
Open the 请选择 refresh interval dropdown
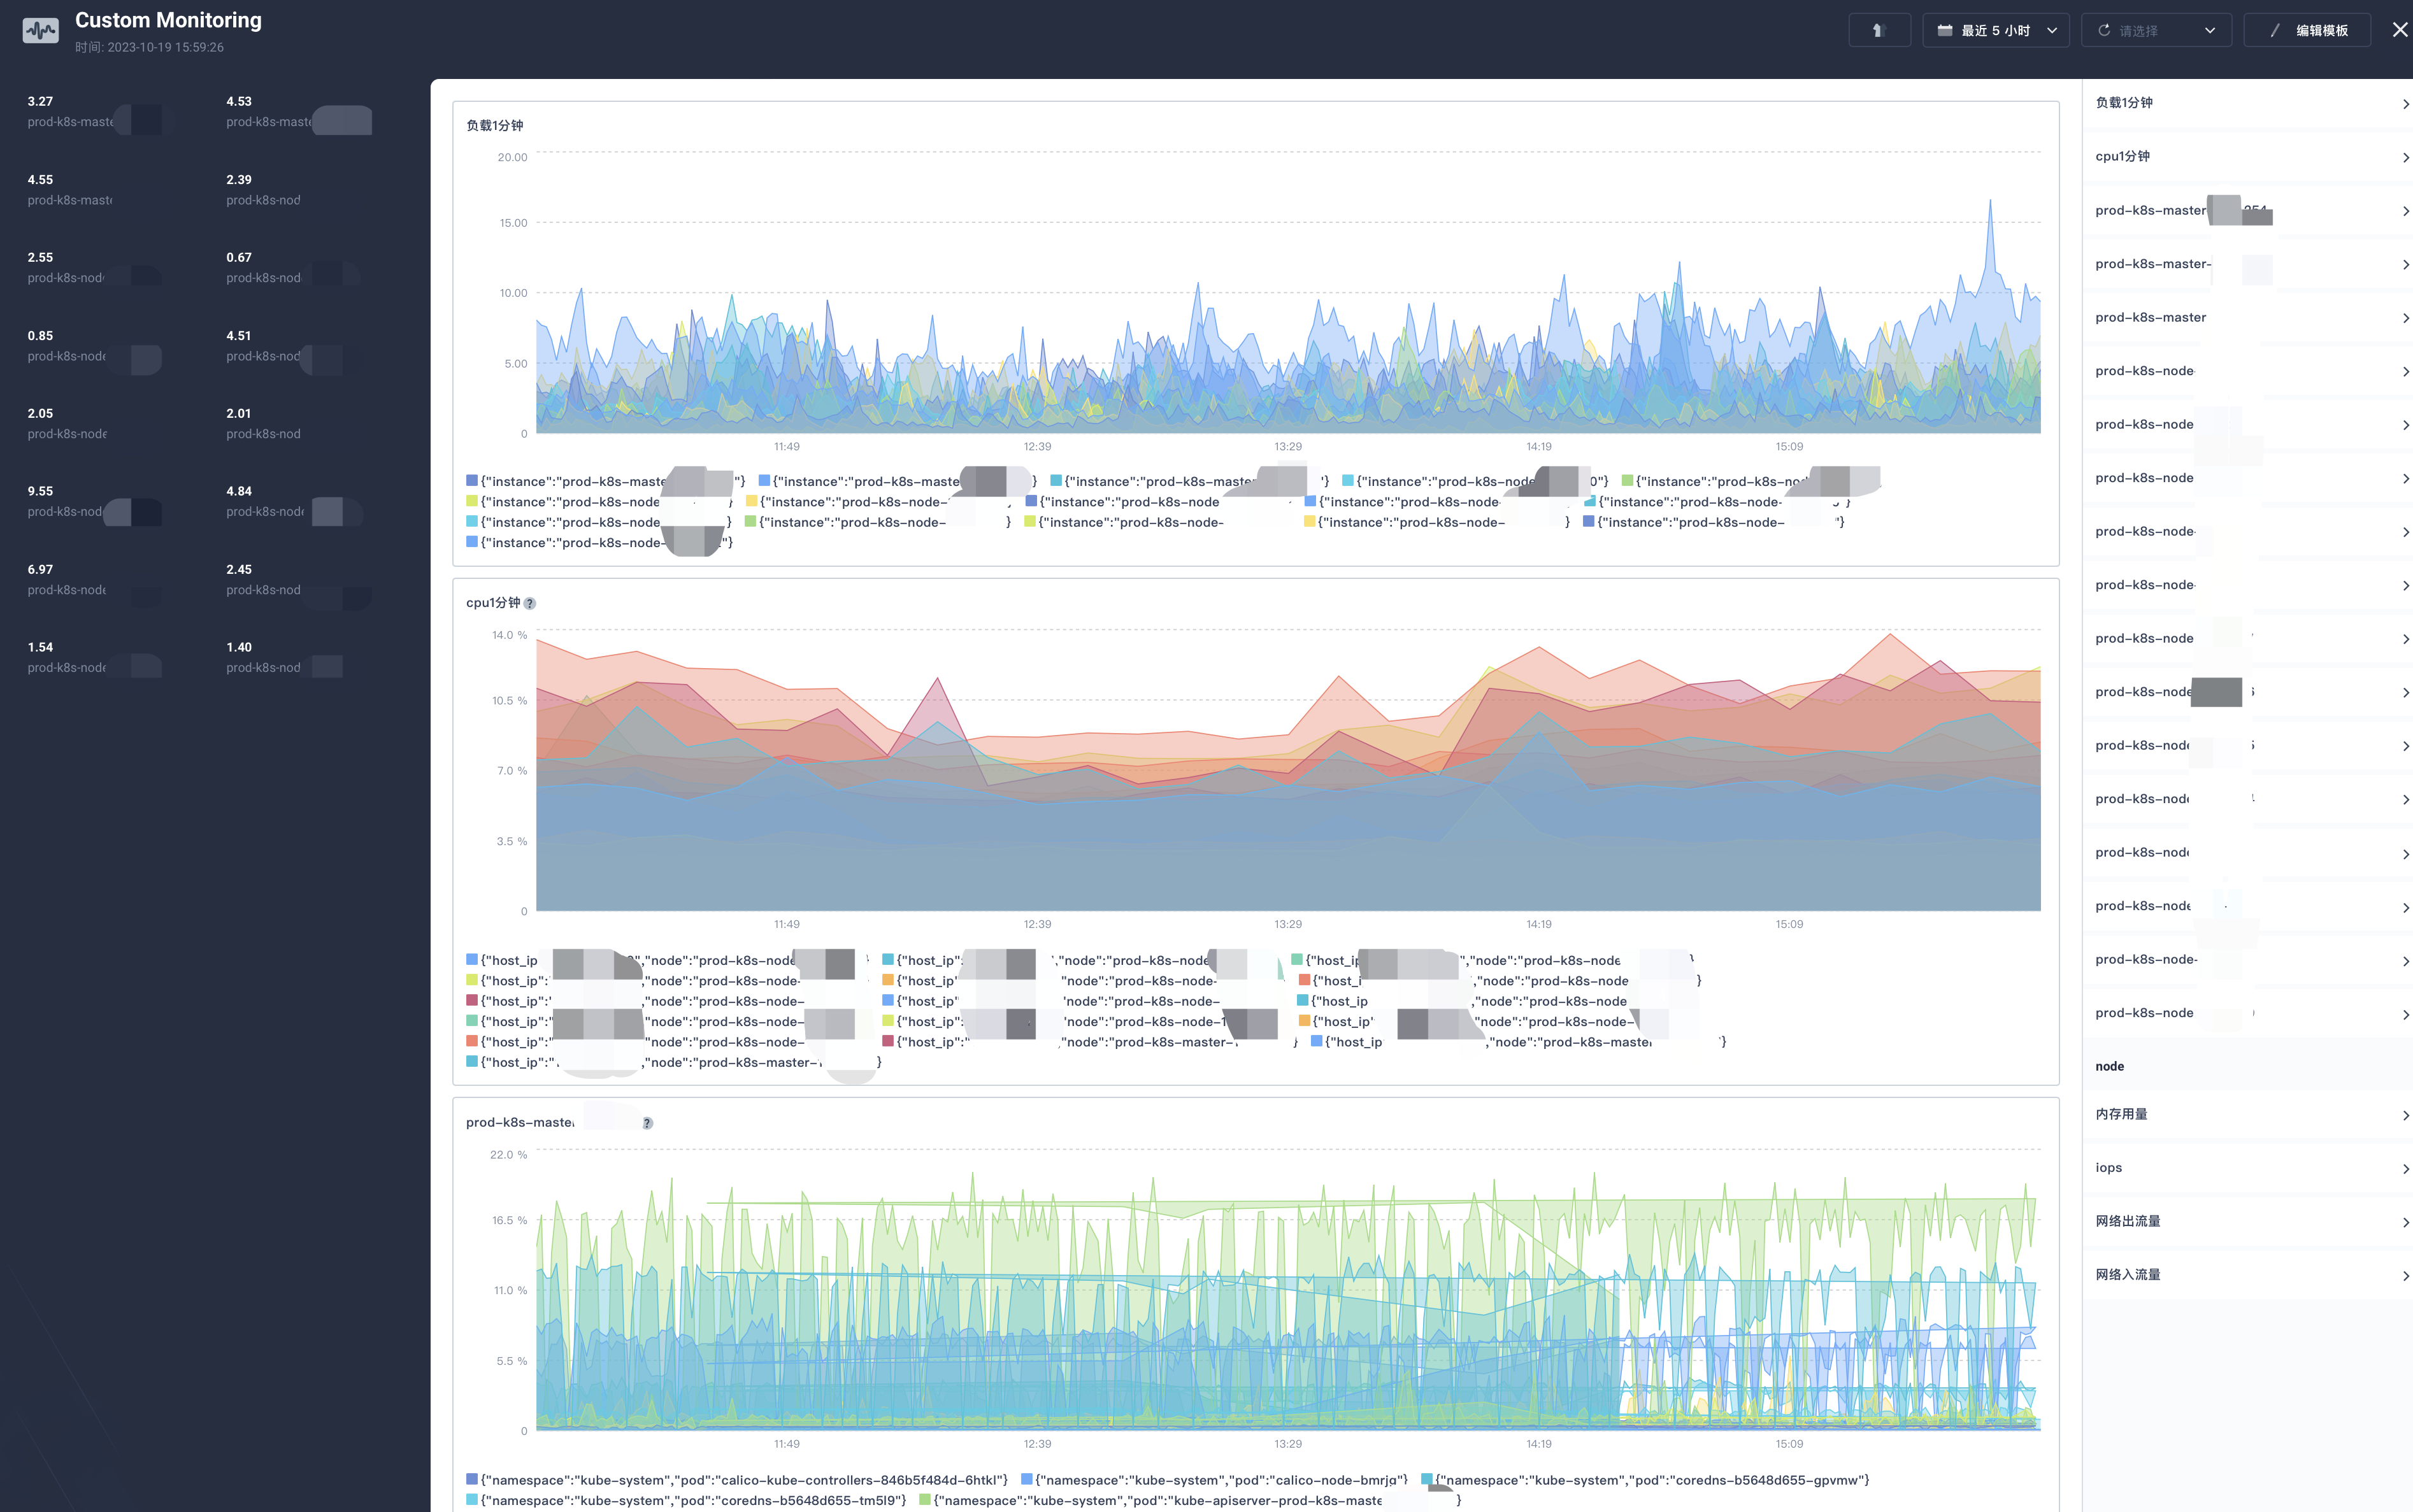(2156, 30)
